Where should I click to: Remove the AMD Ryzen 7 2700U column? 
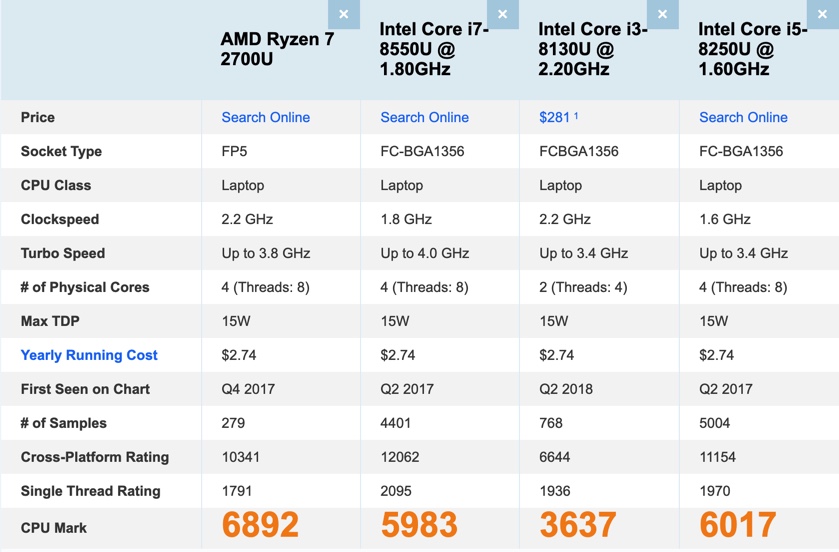click(x=343, y=14)
